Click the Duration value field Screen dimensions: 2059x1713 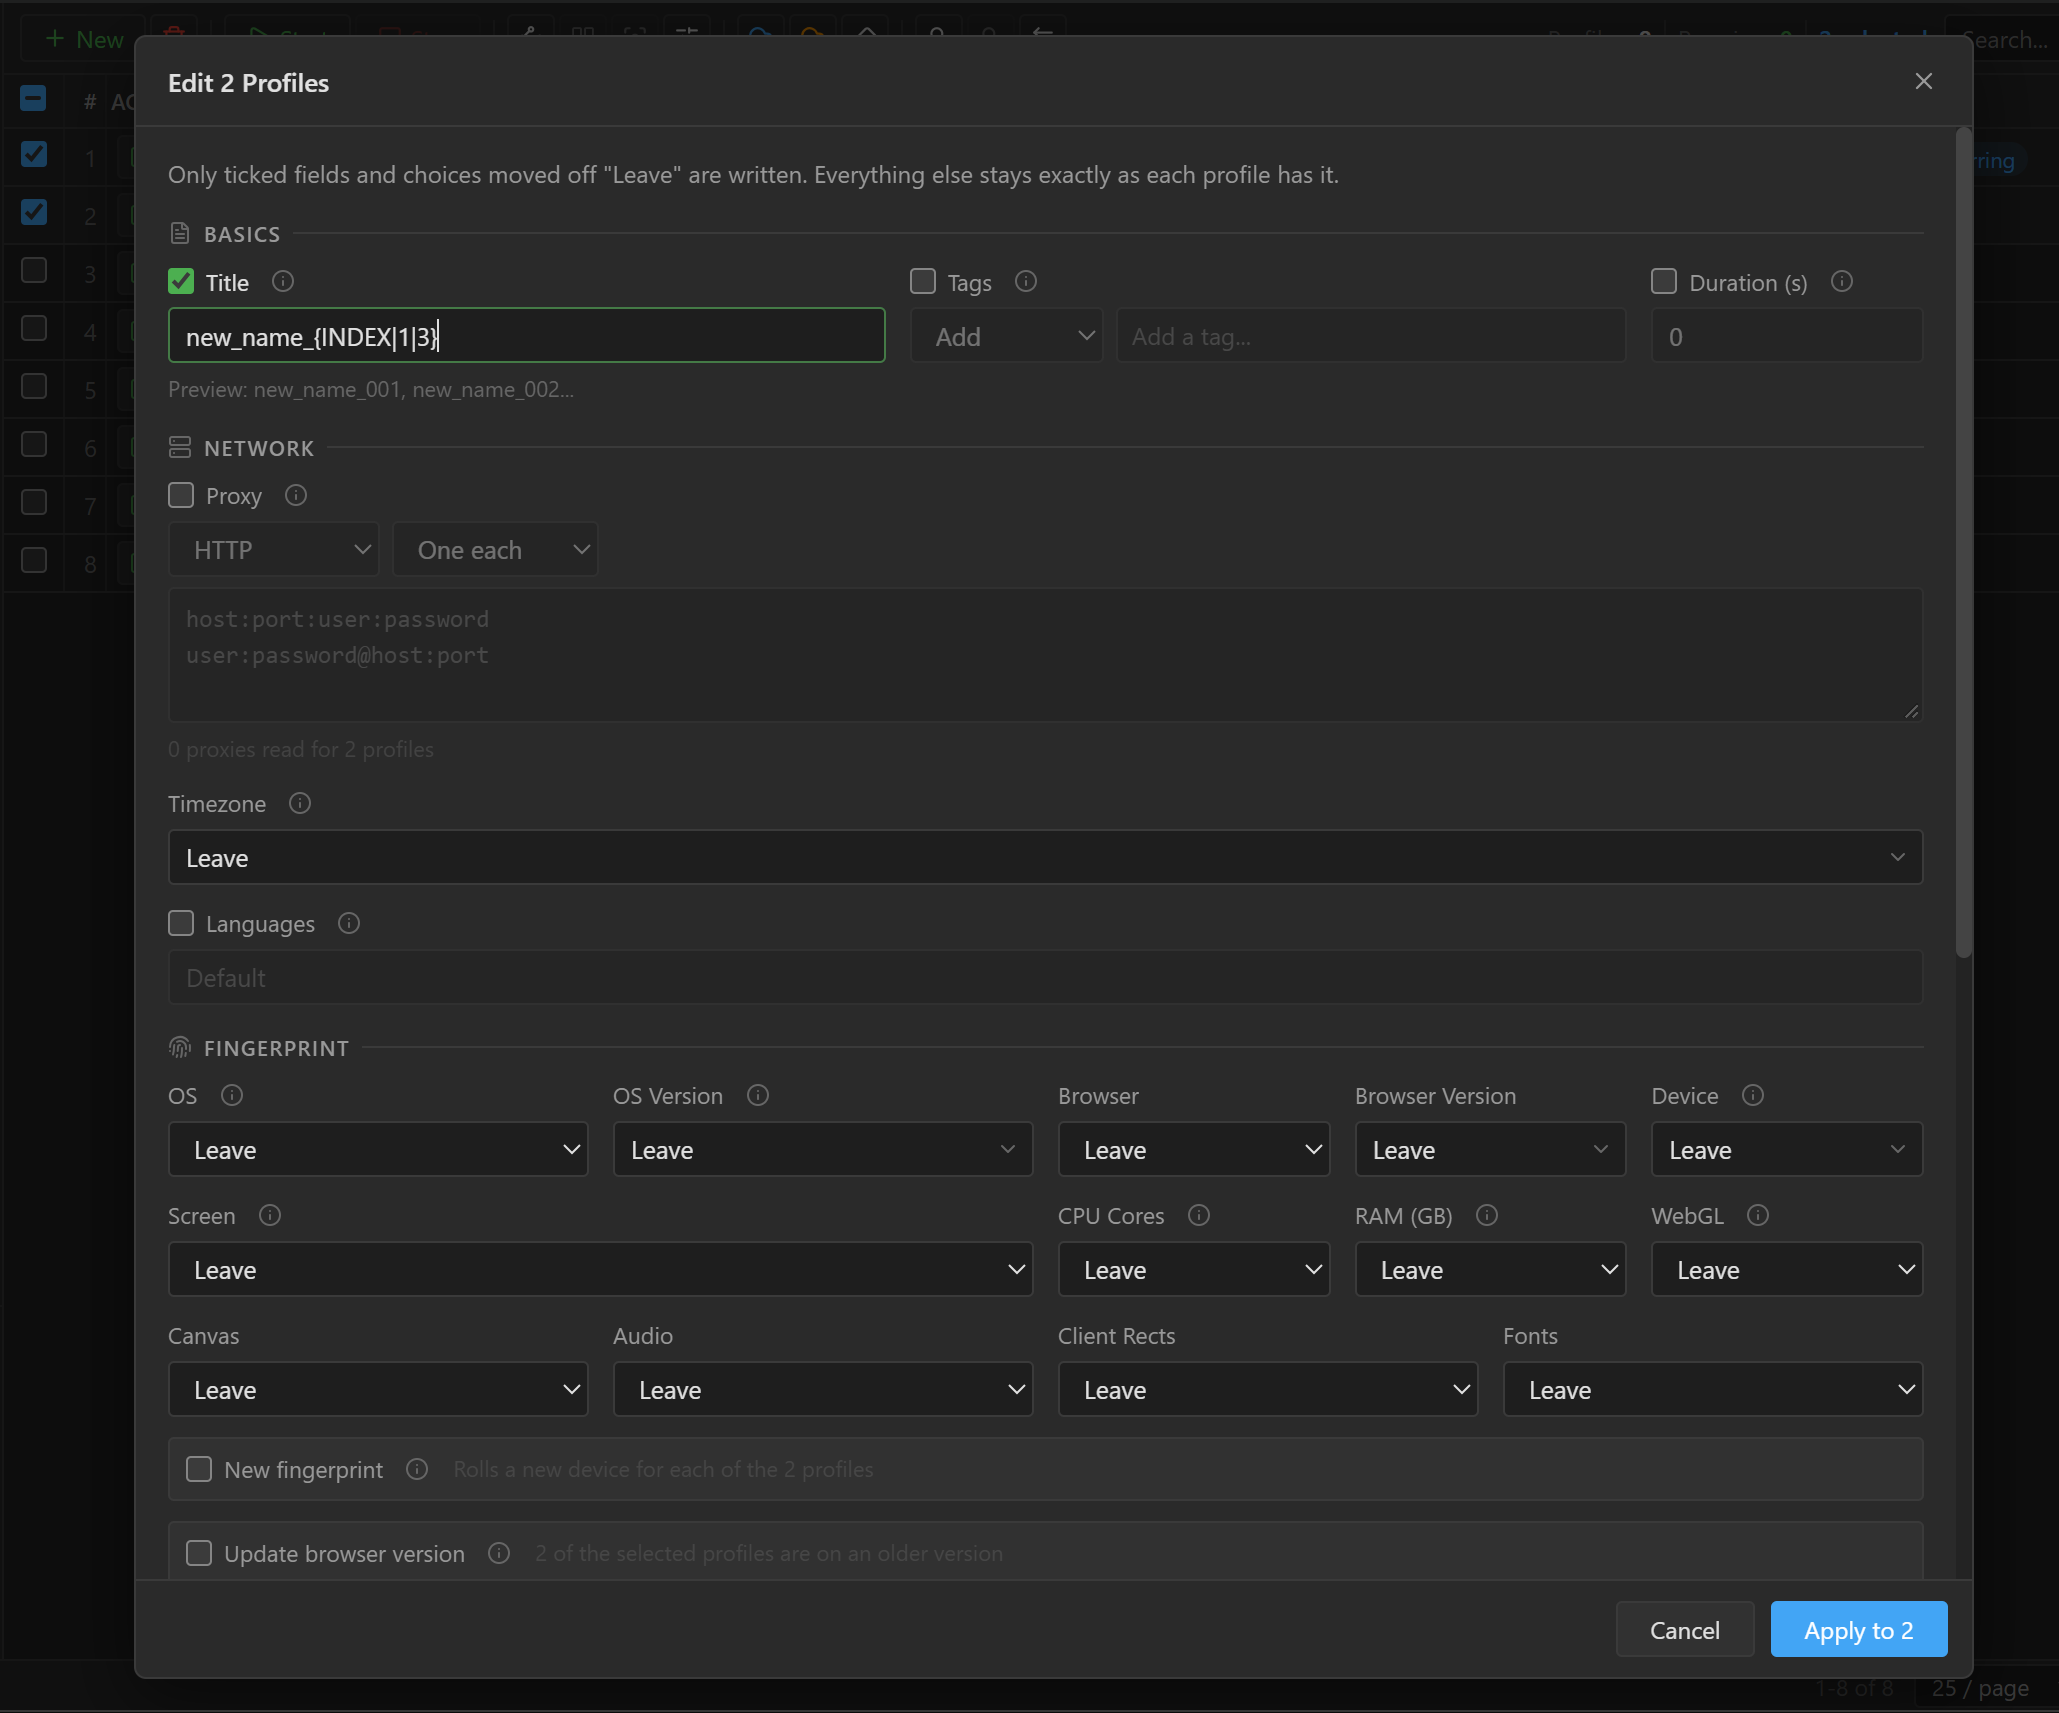click(1787, 336)
